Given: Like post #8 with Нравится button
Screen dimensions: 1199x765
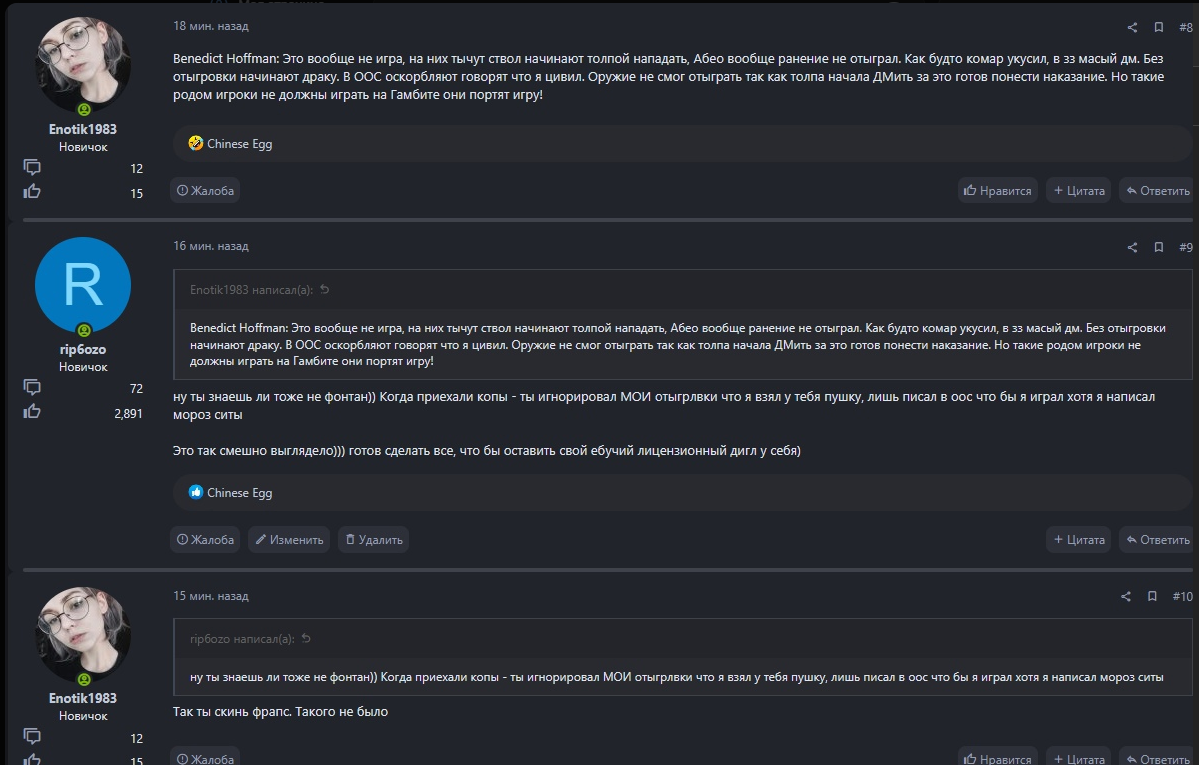Looking at the screenshot, I should coord(997,190).
